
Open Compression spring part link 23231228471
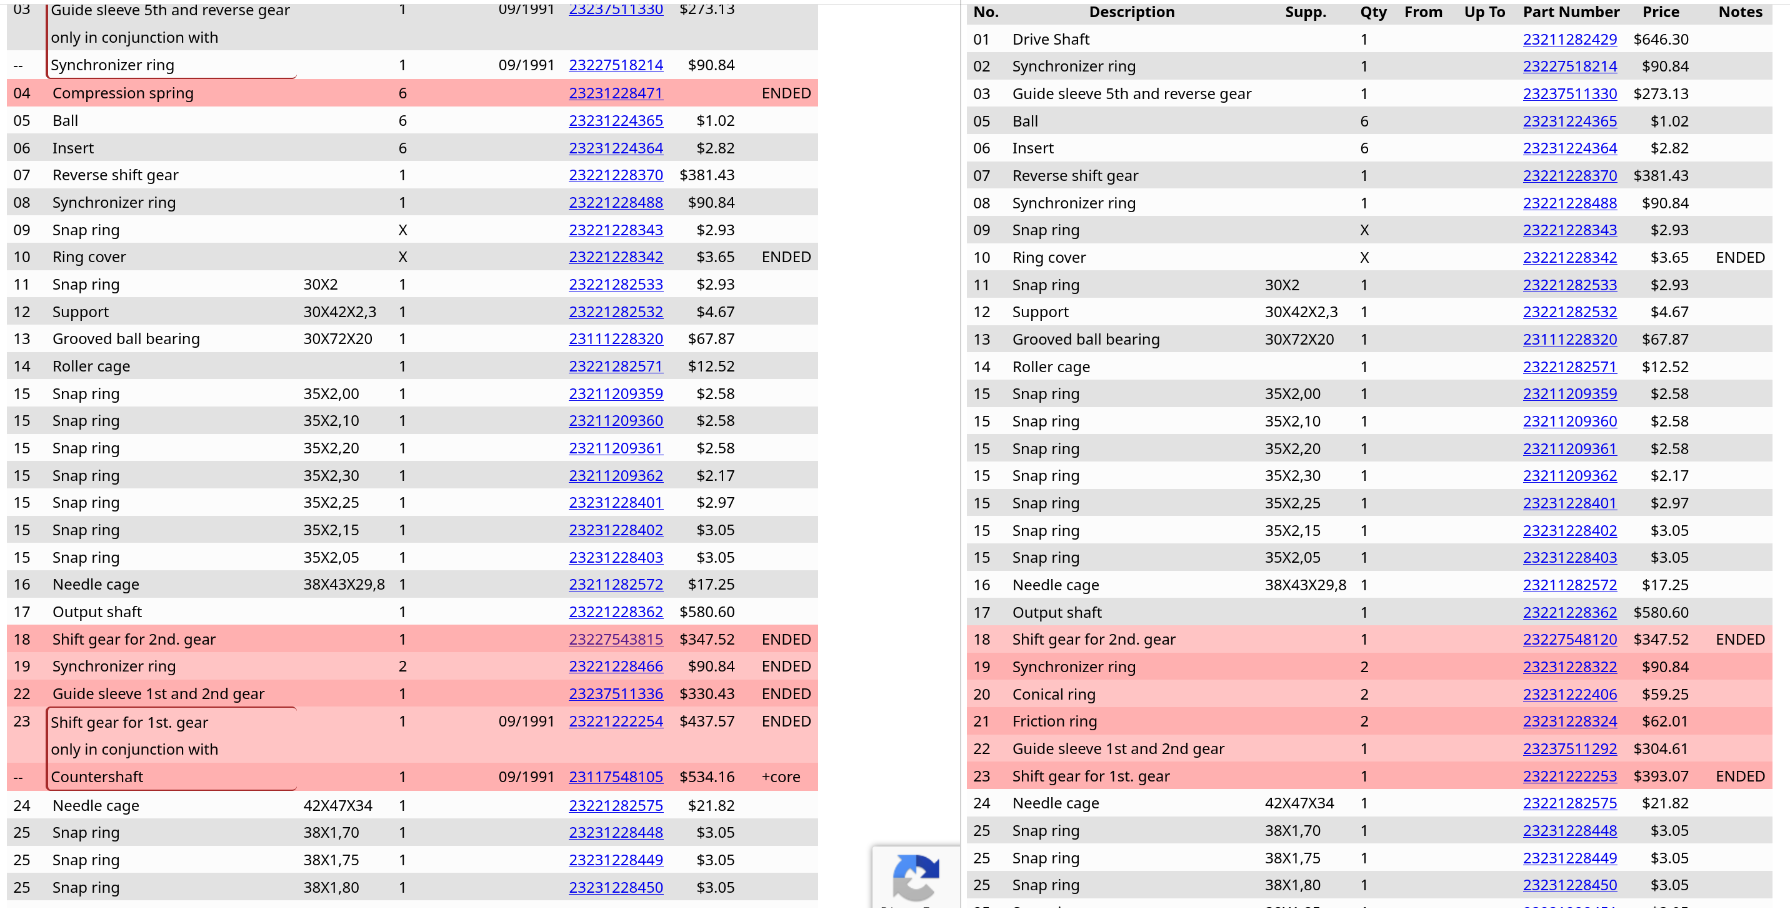pyautogui.click(x=615, y=93)
